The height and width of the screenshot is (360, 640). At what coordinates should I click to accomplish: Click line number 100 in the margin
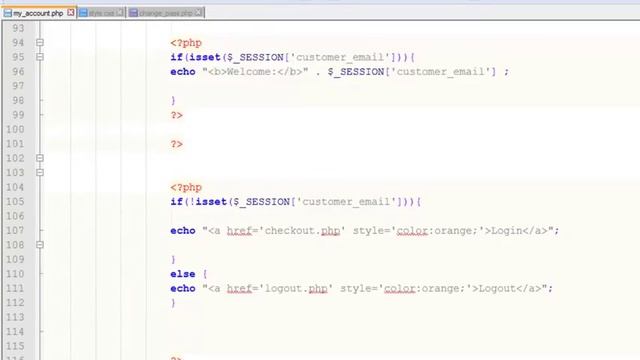pos(15,129)
